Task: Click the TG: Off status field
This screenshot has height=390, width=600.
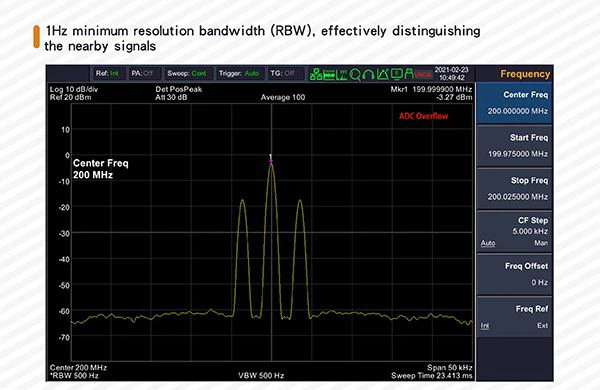Action: pyautogui.click(x=283, y=73)
